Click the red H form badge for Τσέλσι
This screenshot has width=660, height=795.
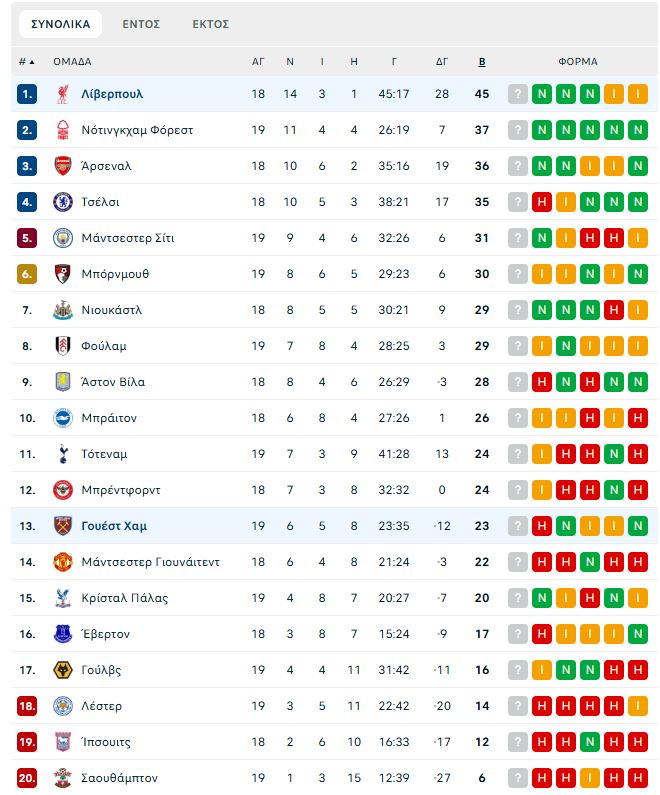tap(541, 202)
